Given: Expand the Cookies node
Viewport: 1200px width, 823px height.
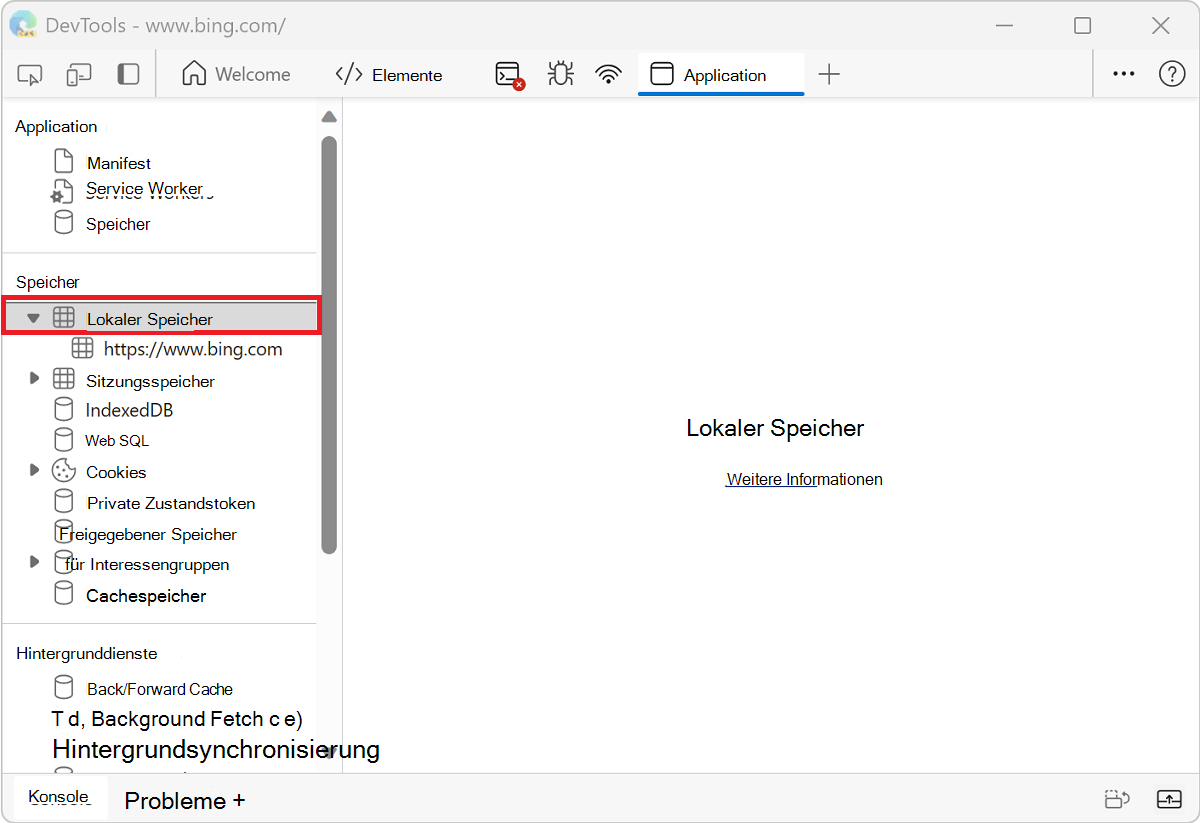Looking at the screenshot, I should [x=34, y=470].
